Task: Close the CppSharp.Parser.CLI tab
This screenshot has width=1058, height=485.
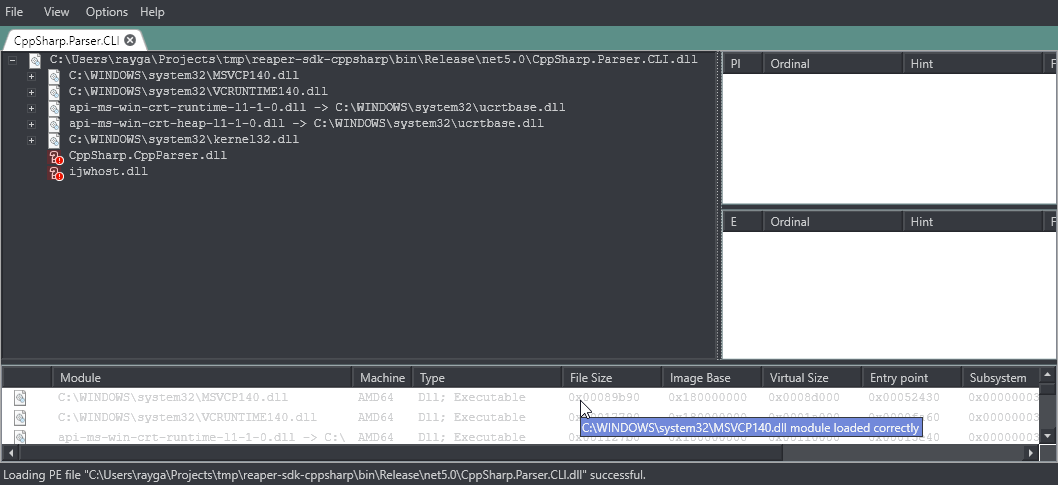Action: coord(130,40)
